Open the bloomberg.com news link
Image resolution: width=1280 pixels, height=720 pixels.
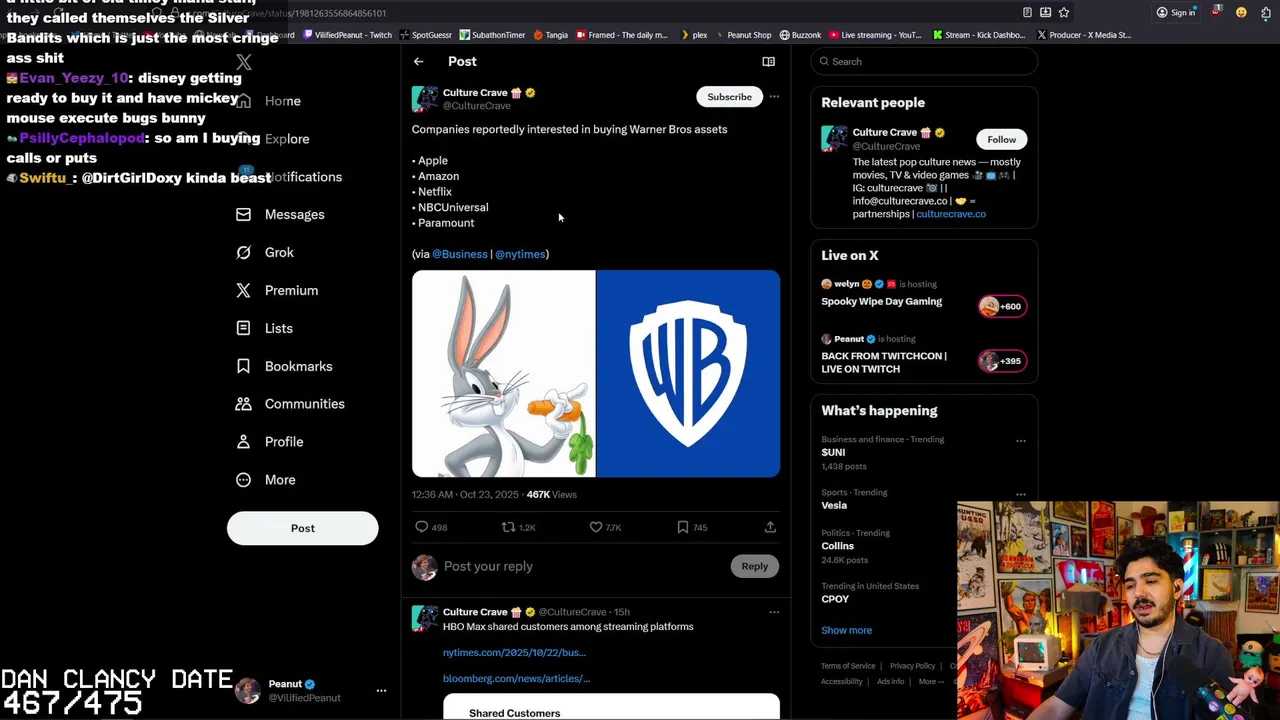tap(517, 679)
